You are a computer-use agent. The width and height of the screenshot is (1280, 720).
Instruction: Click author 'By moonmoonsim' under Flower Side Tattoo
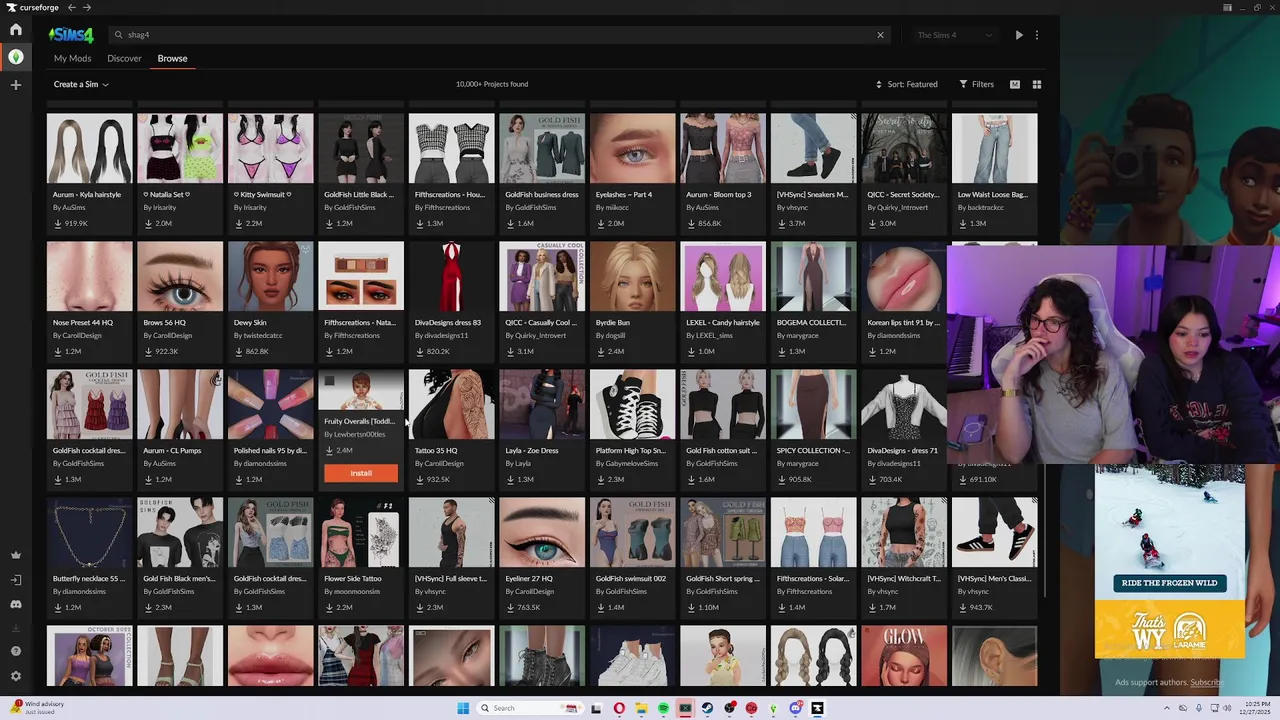point(352,591)
